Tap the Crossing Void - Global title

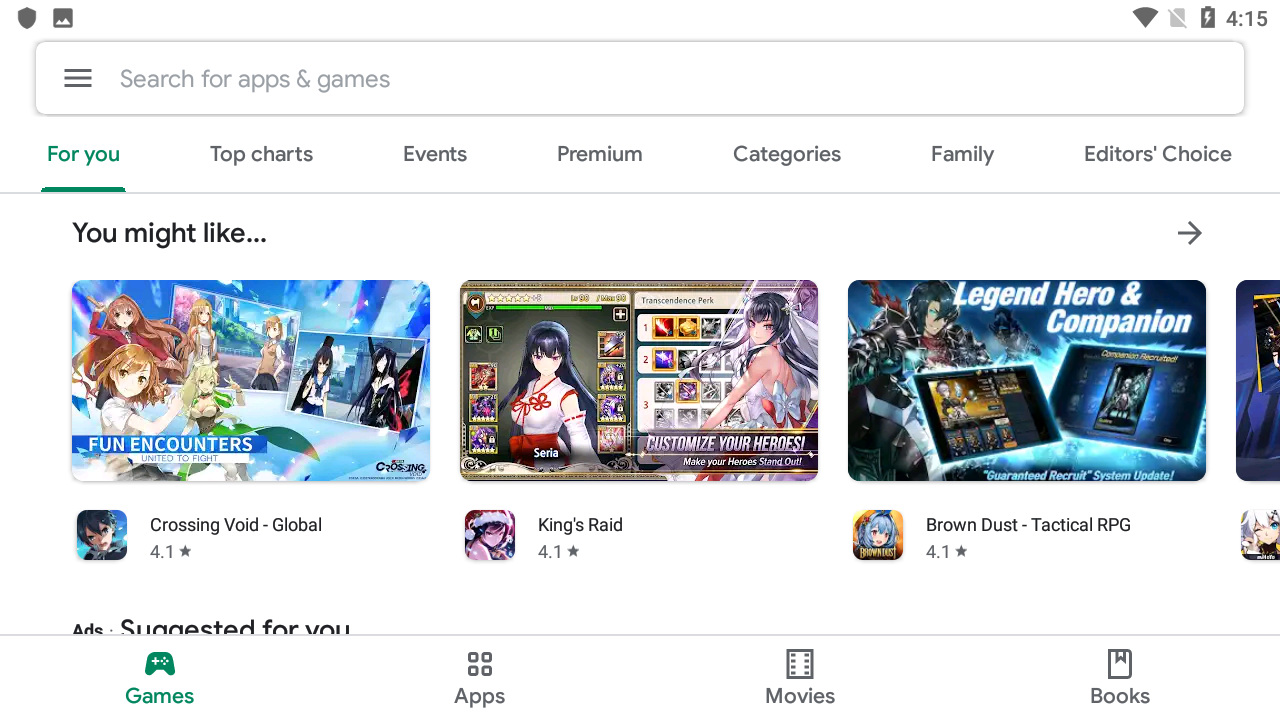point(236,525)
